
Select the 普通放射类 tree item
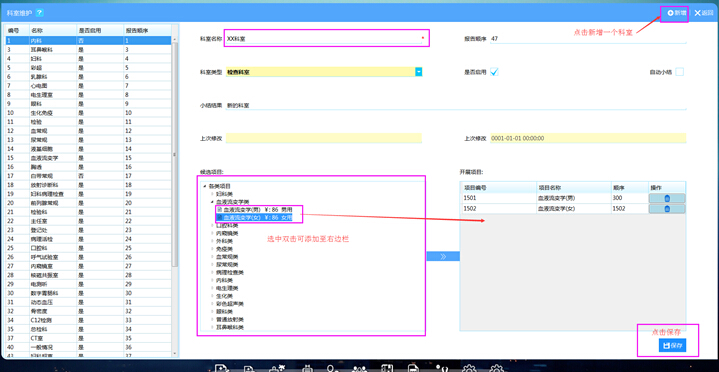230,319
